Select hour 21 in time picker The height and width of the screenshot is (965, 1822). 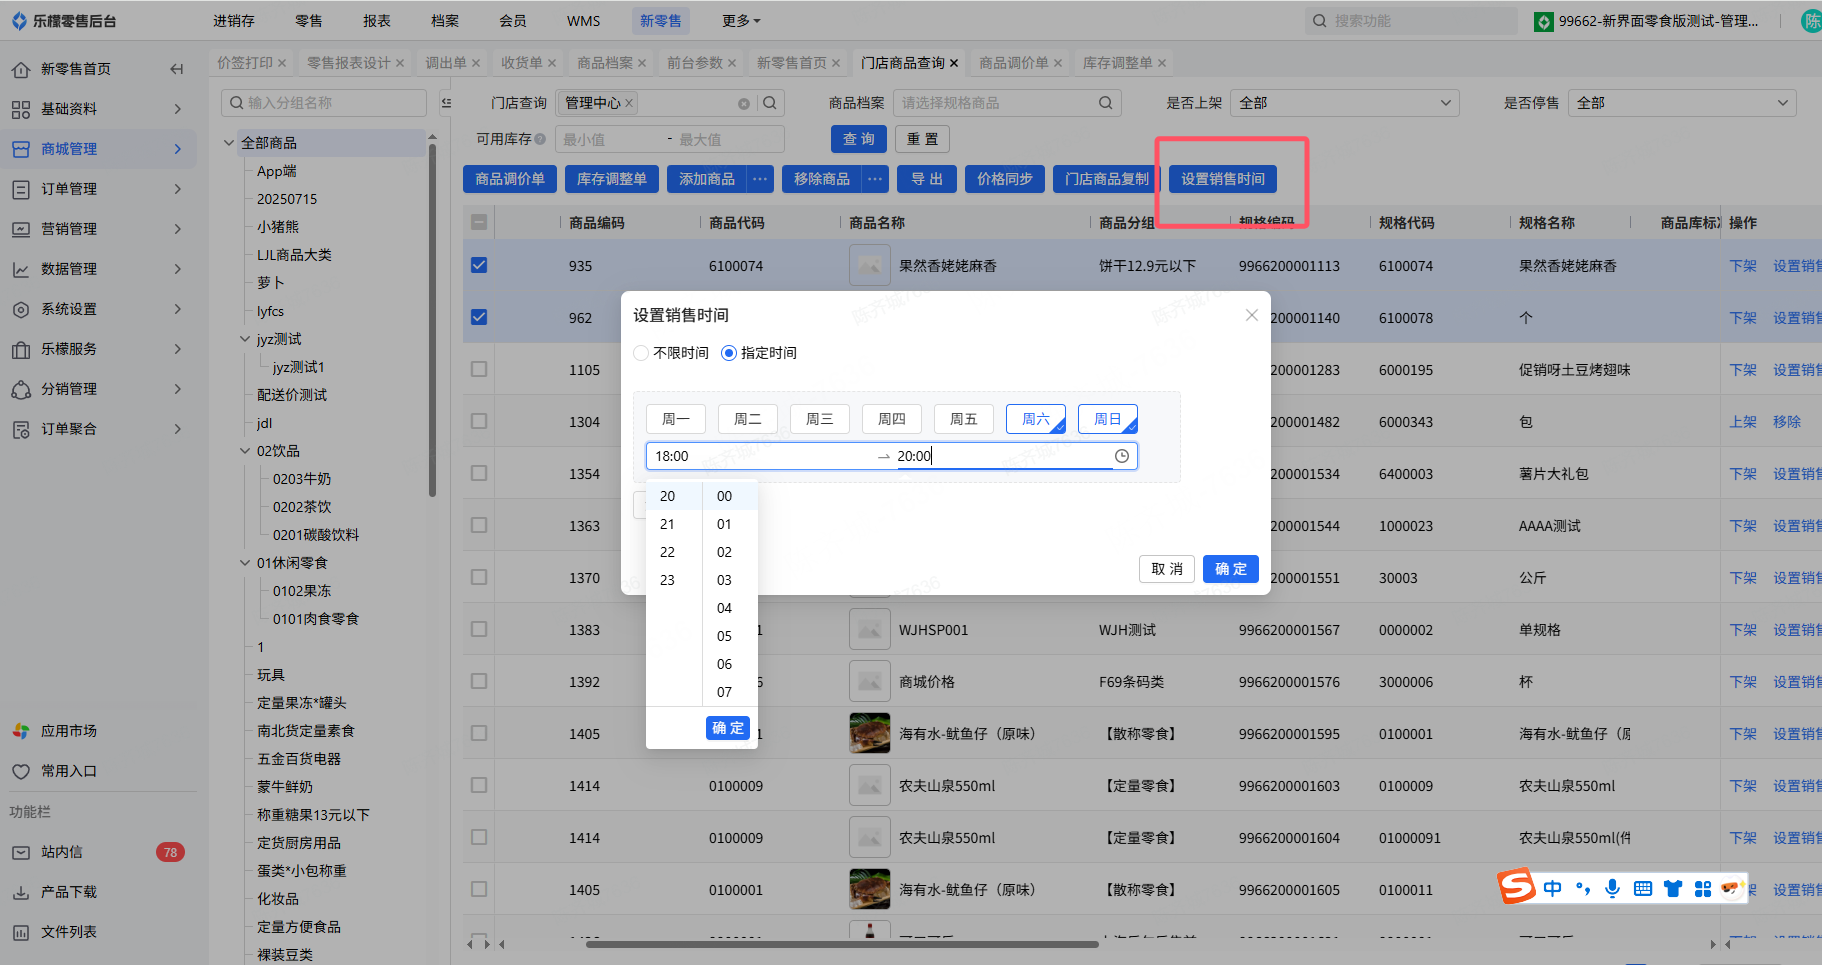[667, 524]
